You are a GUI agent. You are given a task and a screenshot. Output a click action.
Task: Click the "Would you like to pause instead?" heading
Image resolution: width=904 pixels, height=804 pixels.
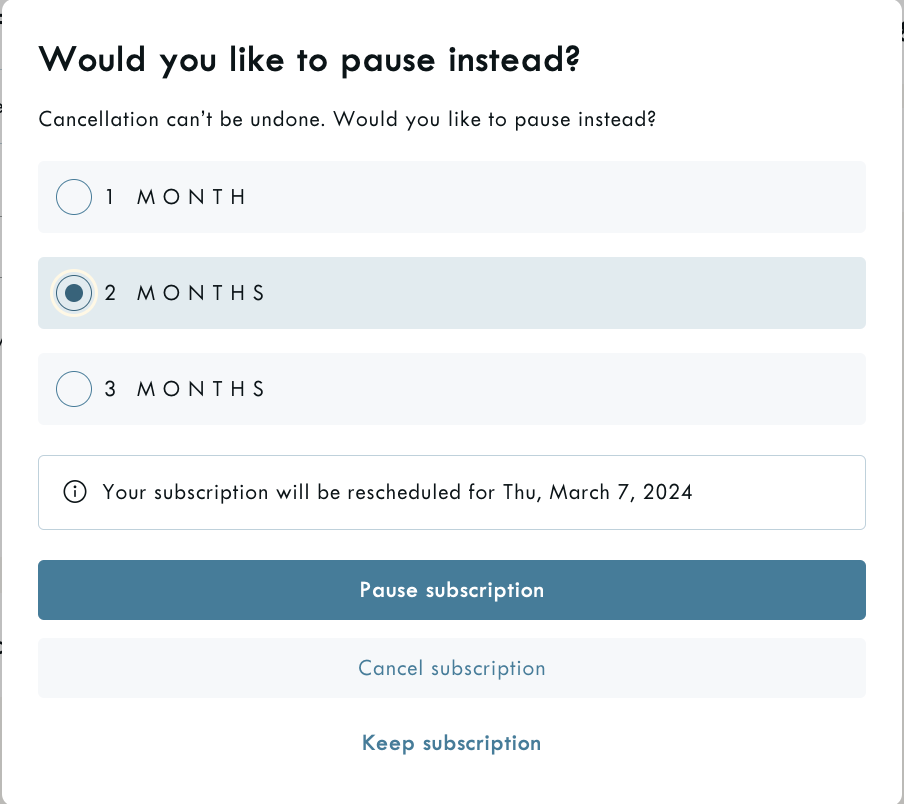(309, 60)
